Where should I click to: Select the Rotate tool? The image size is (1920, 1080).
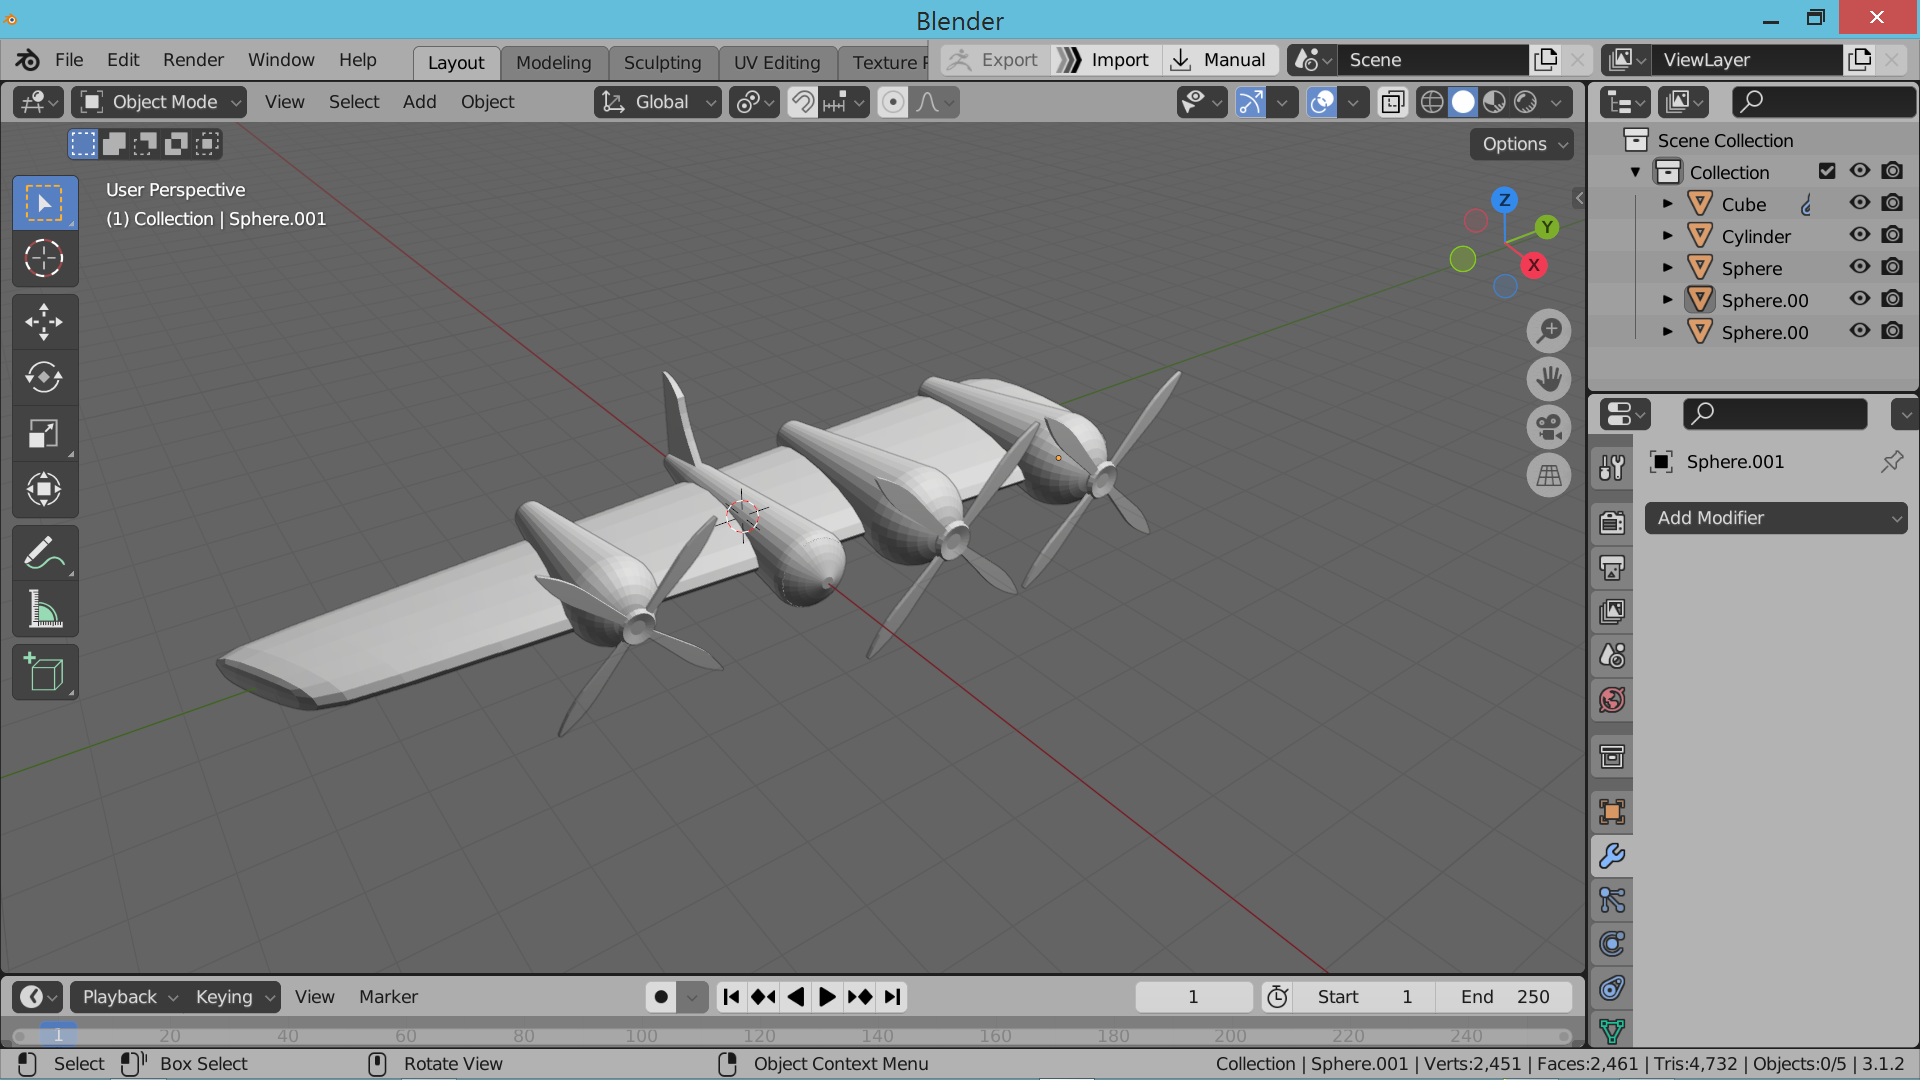(44, 377)
